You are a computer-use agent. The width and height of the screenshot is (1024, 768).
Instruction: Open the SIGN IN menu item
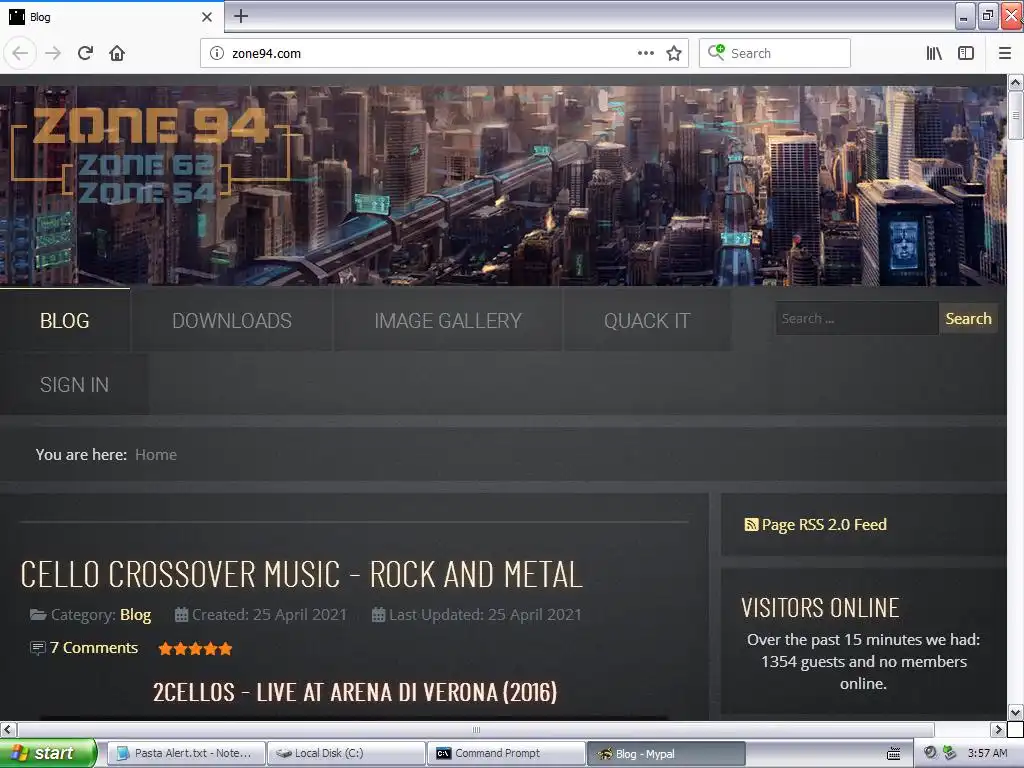pos(74,385)
